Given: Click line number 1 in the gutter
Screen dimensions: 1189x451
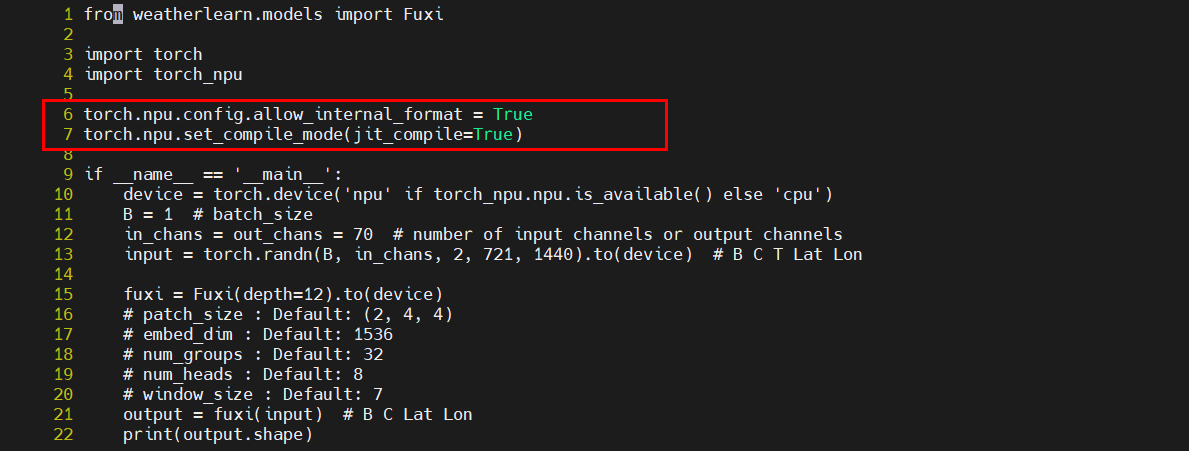Looking at the screenshot, I should (68, 15).
